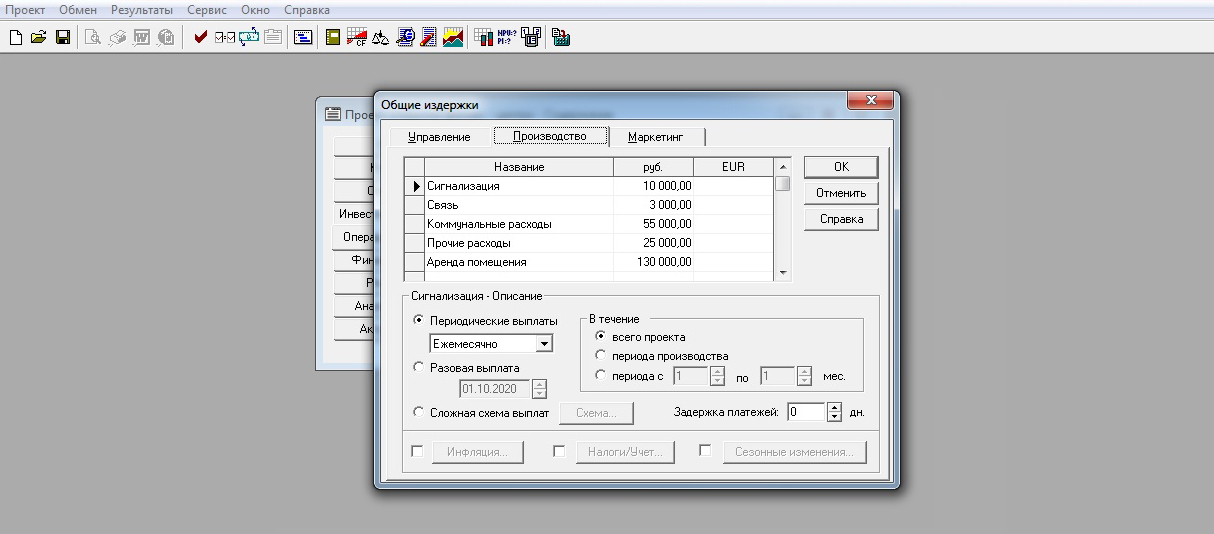The image size is (1214, 534).
Task: Save the project with the floppy disk icon
Action: pos(62,37)
